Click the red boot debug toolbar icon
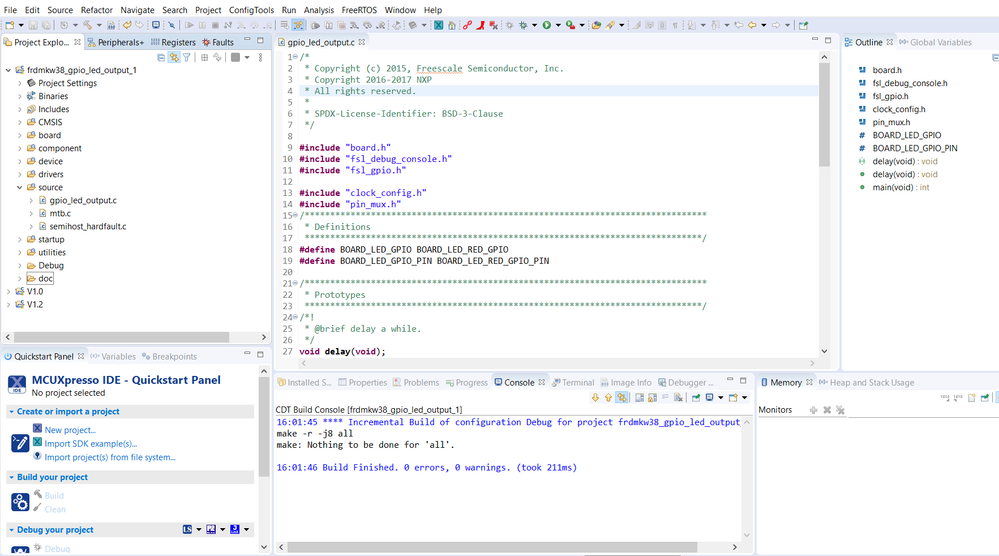 coord(480,25)
